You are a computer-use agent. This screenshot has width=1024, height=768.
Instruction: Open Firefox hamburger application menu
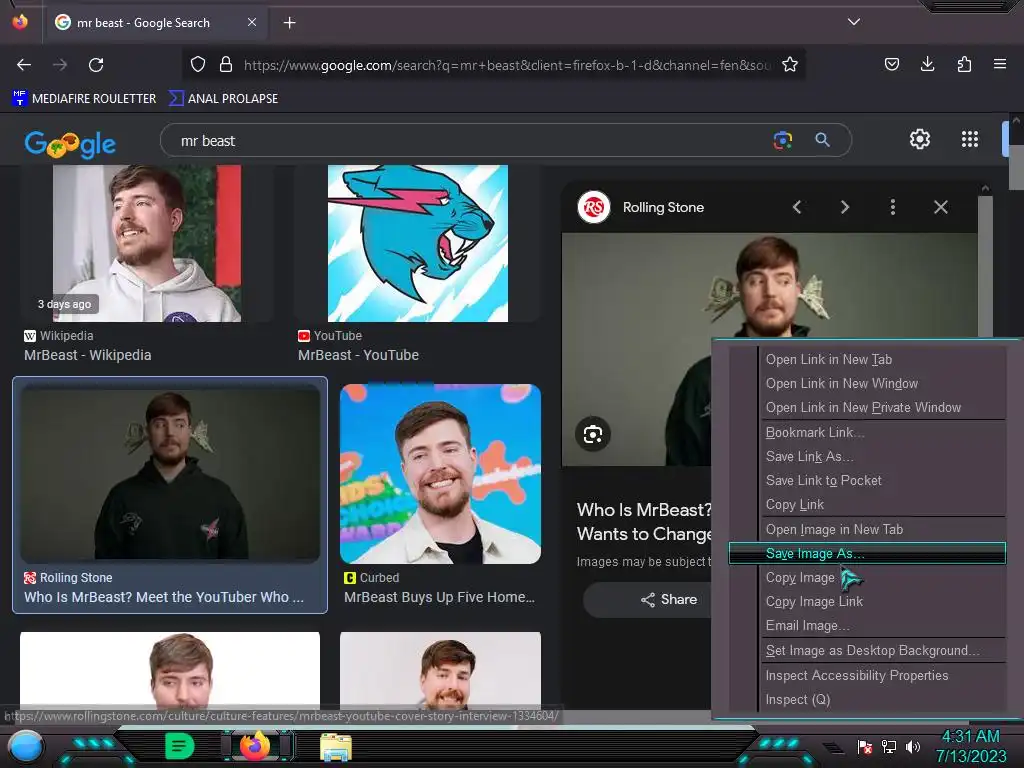pyautogui.click(x=999, y=64)
